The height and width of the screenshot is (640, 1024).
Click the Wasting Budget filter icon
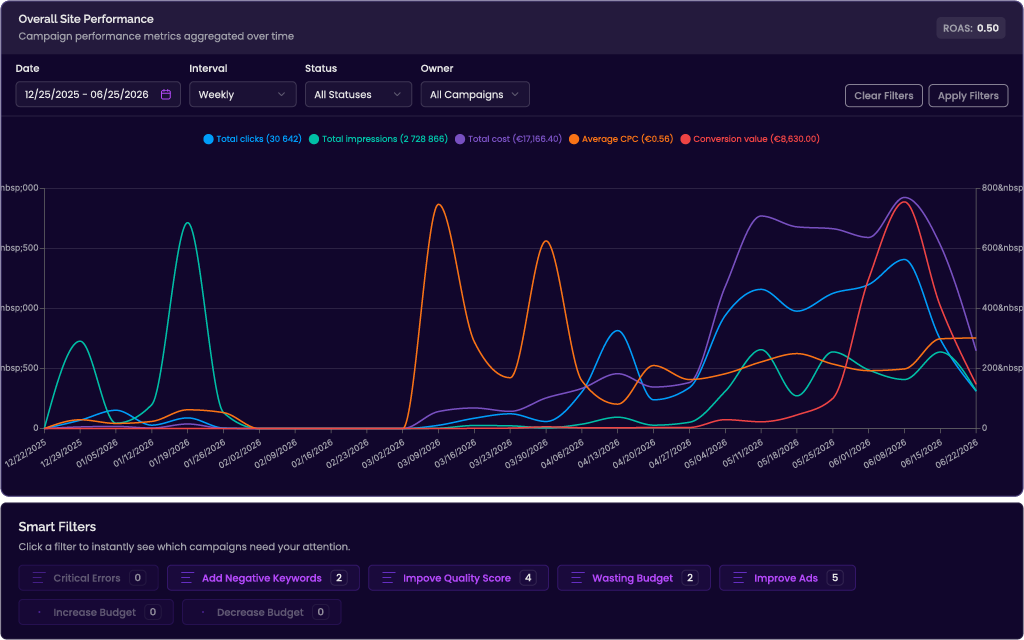pyautogui.click(x=577, y=578)
